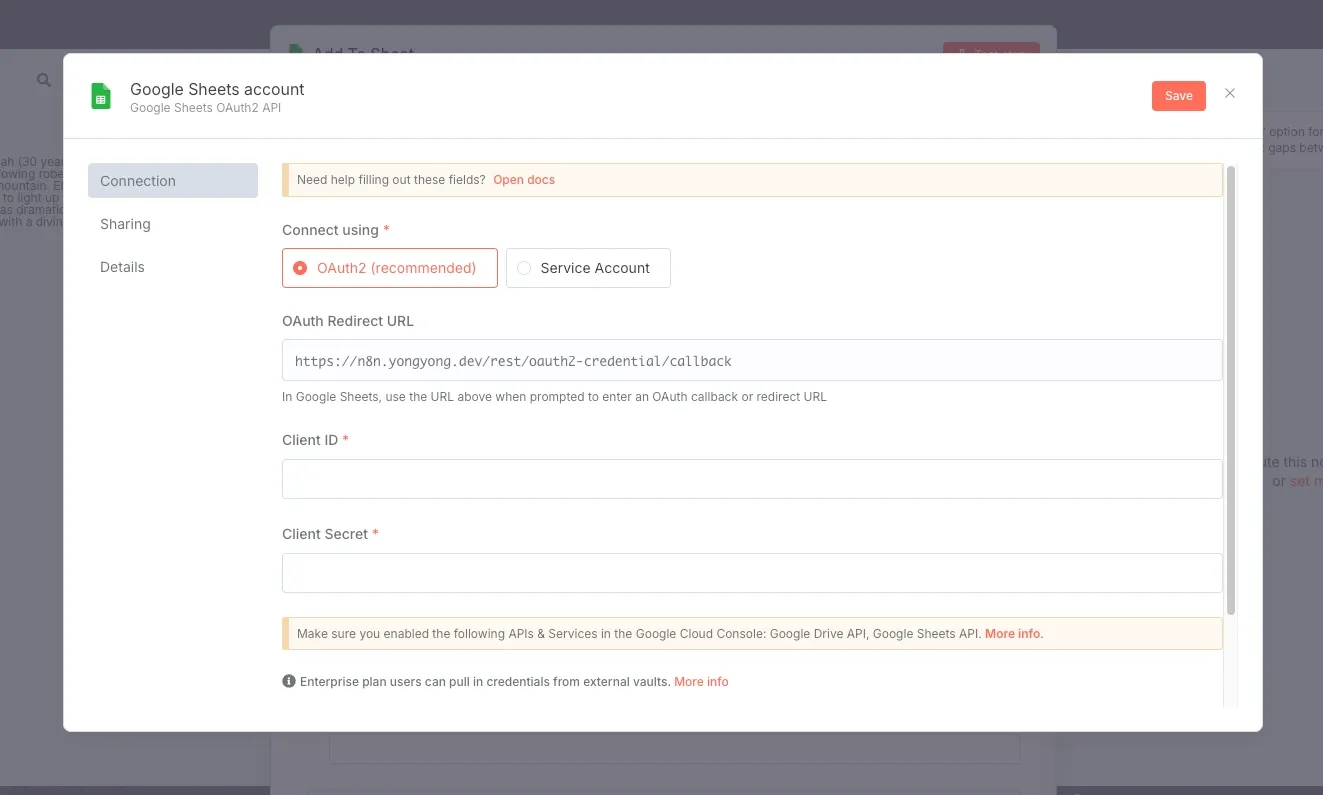Open More info link about external vaults
Screen dimensions: 1323x795
point(701,682)
